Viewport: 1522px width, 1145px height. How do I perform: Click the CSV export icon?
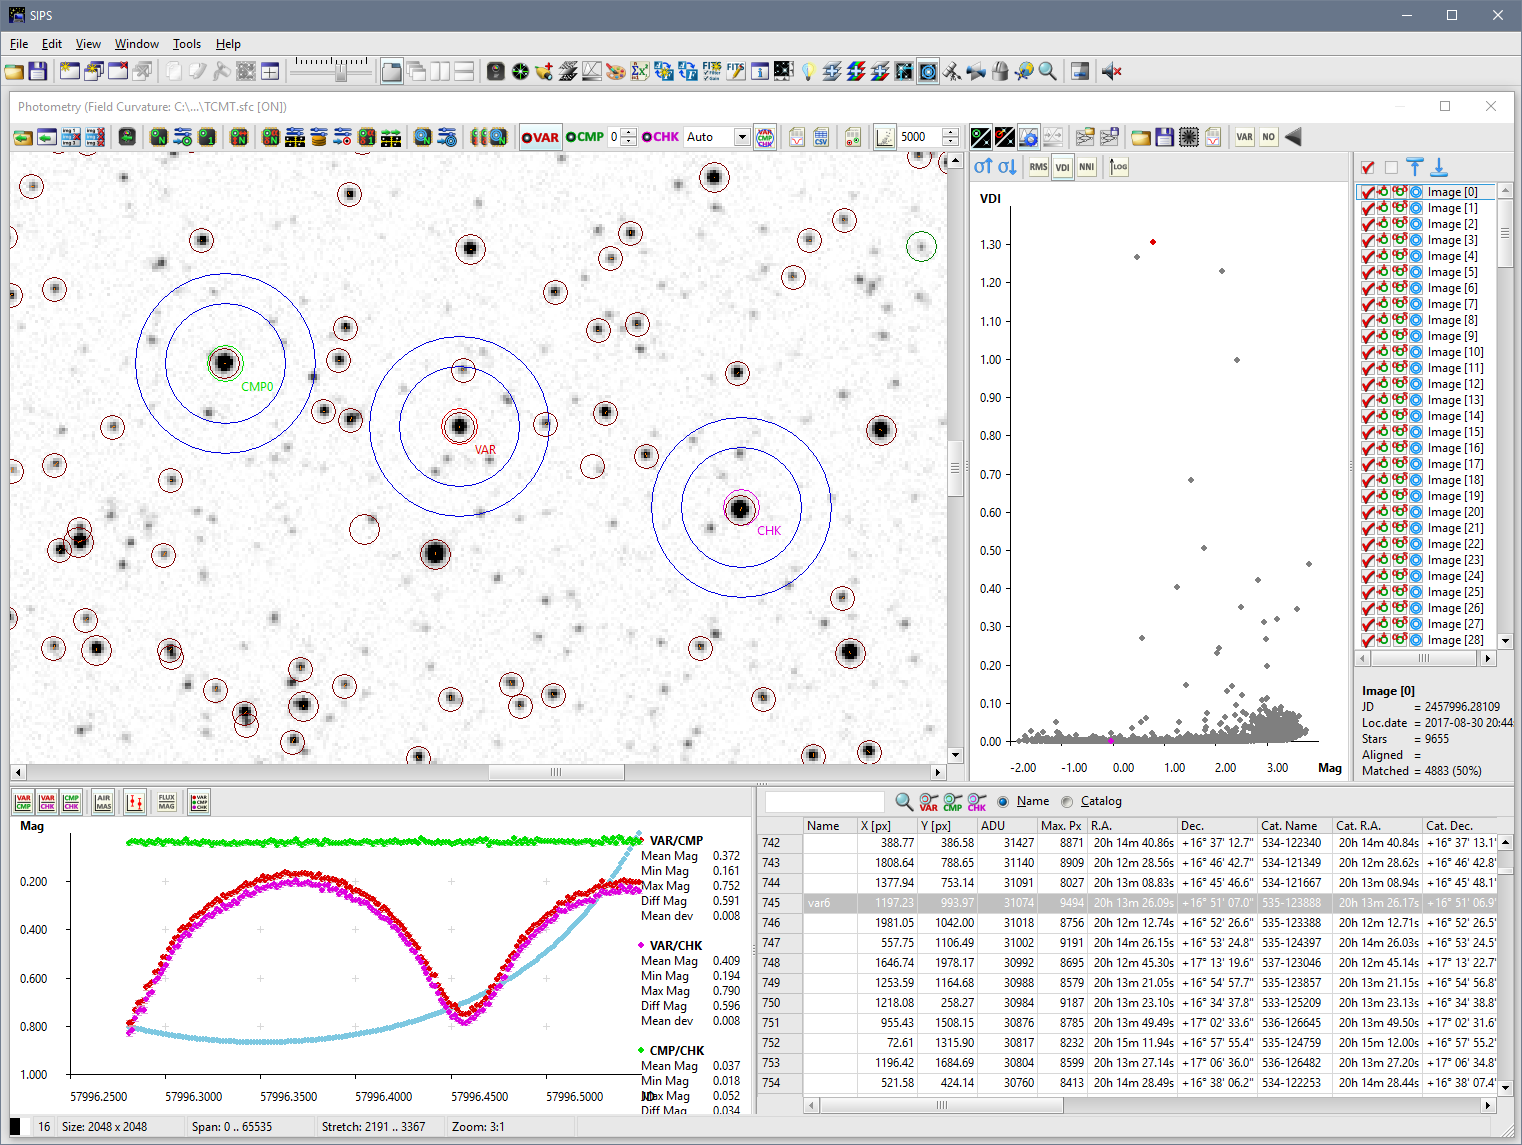(821, 137)
